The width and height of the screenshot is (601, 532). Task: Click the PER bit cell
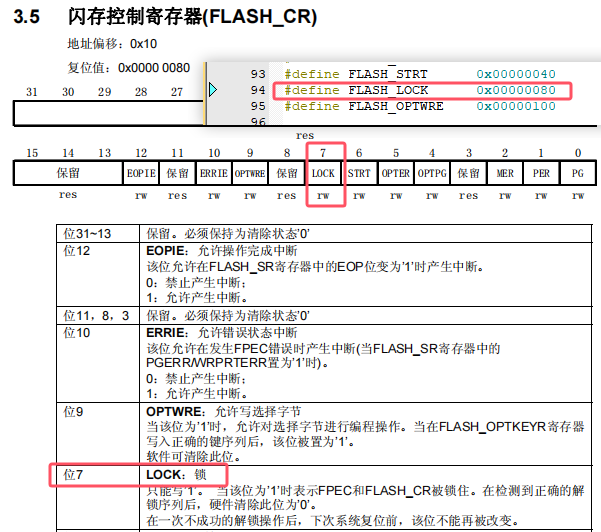click(x=541, y=173)
